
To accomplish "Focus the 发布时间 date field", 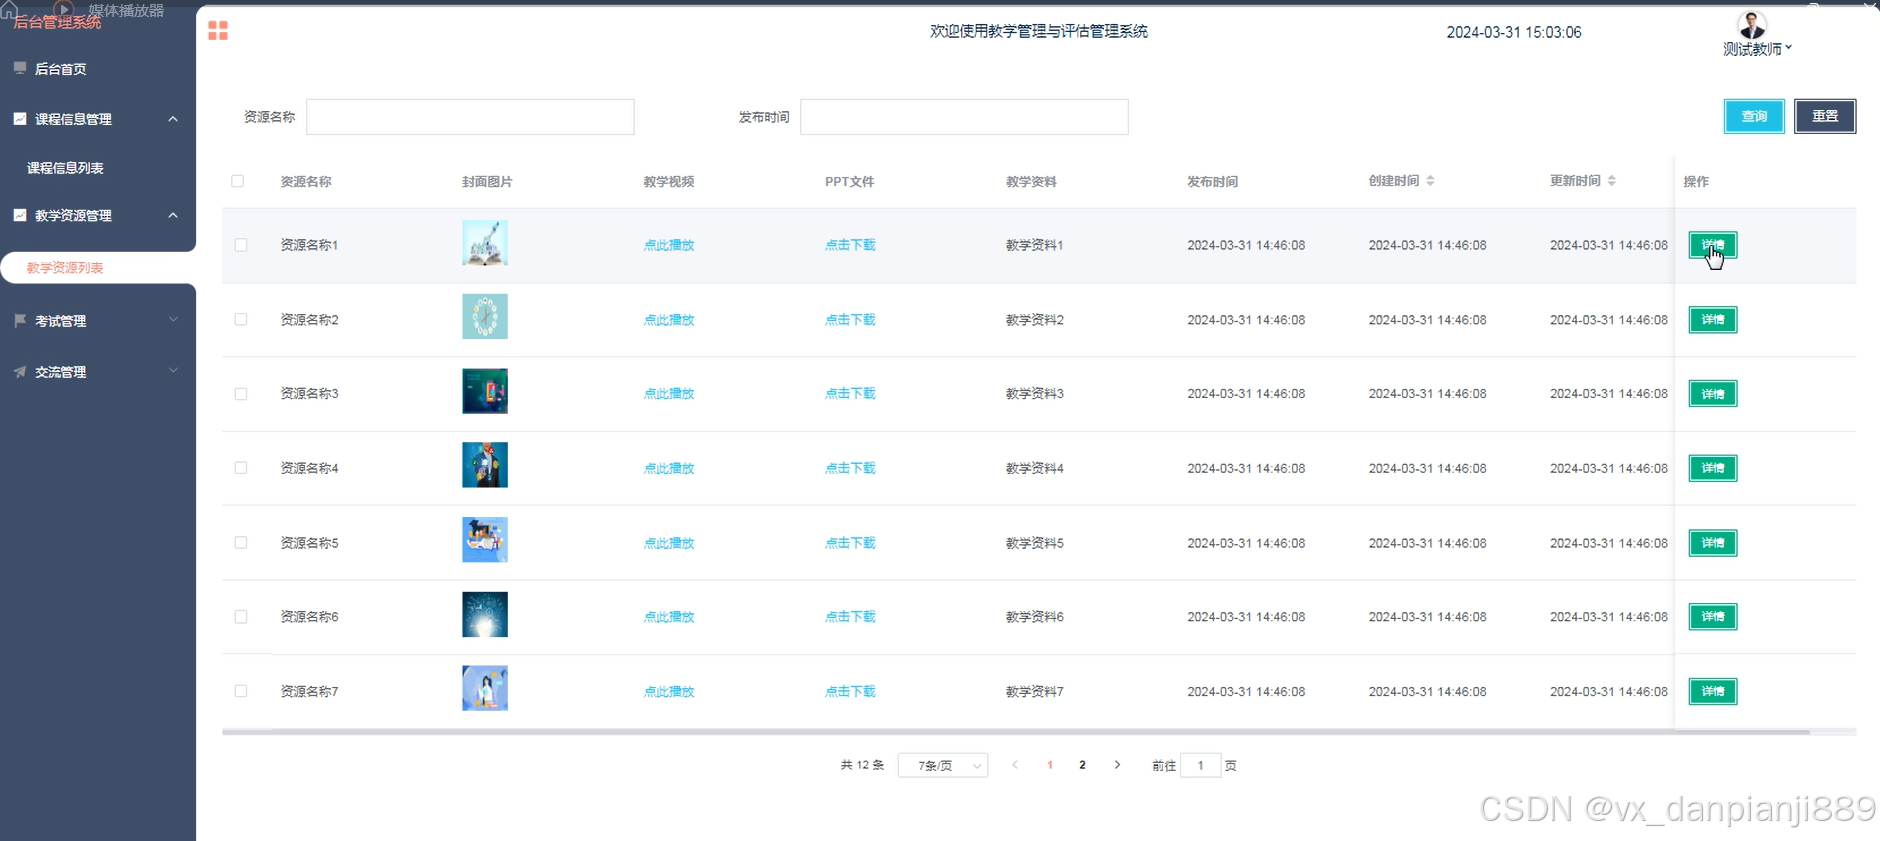I will tap(964, 117).
